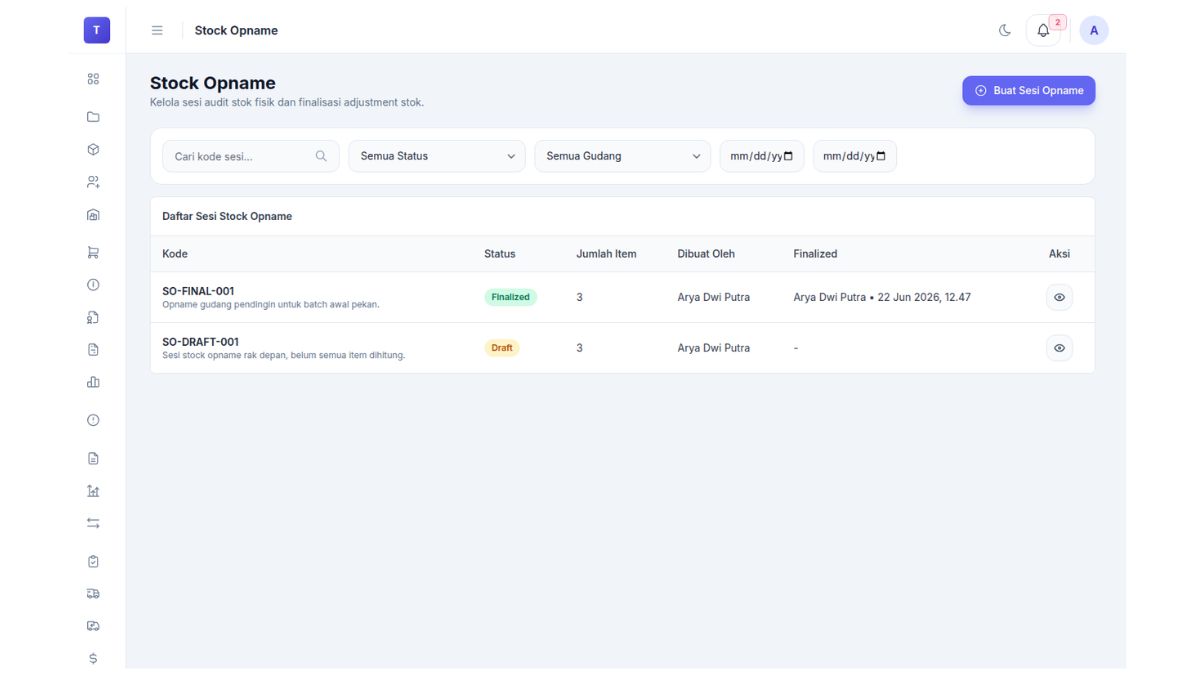
Task: Open the warehouse icon in sidebar
Action: point(93,214)
